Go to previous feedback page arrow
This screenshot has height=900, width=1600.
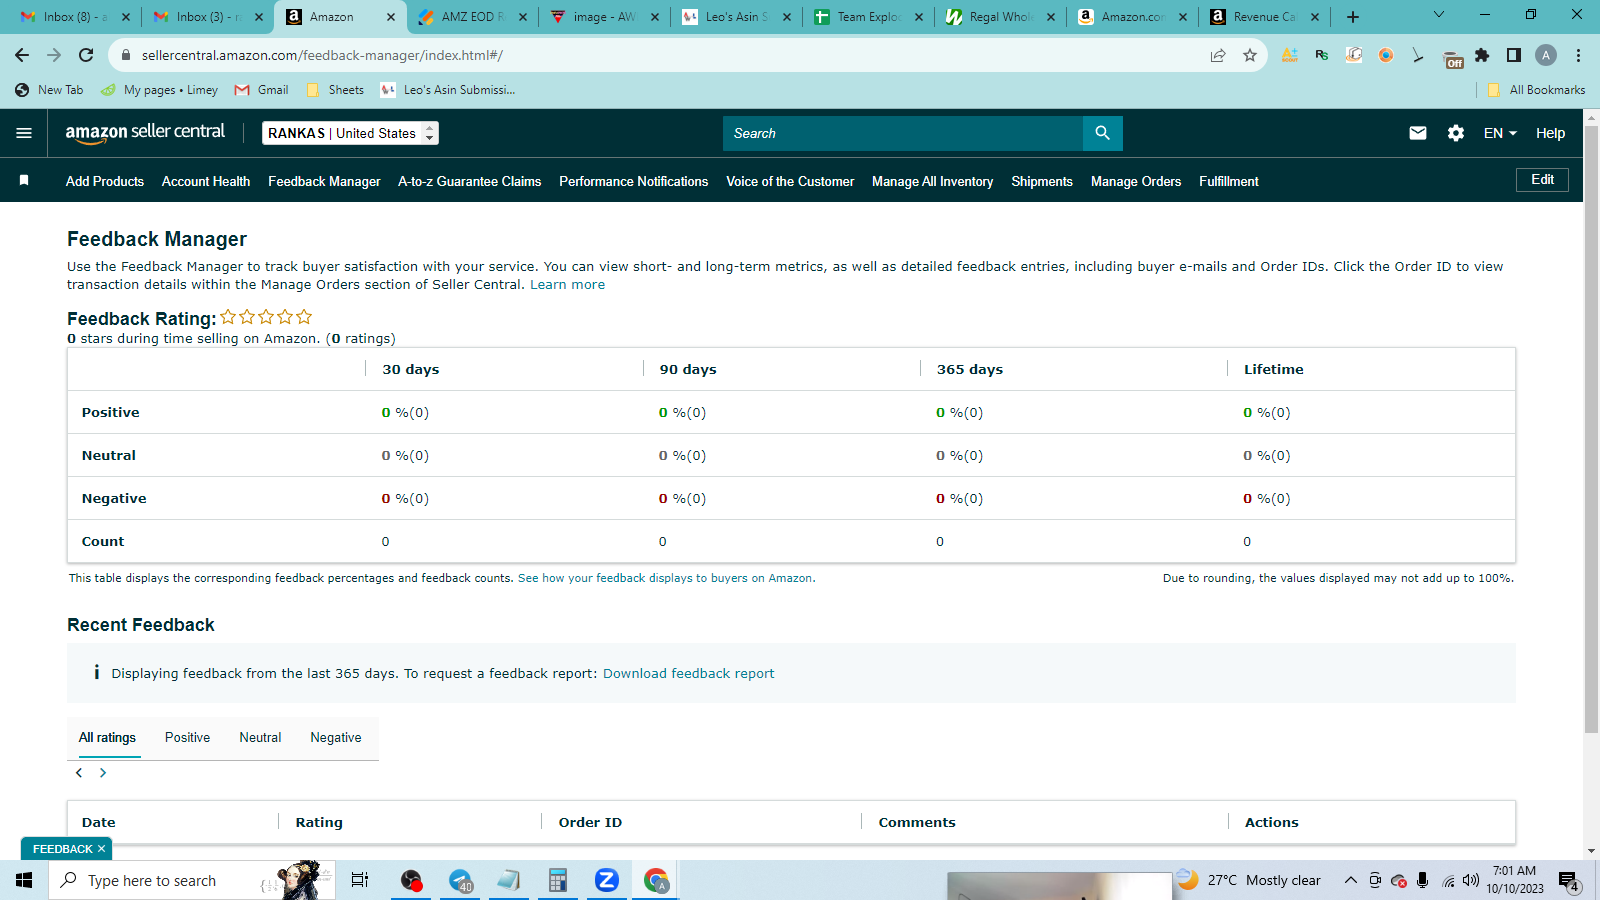pos(79,773)
